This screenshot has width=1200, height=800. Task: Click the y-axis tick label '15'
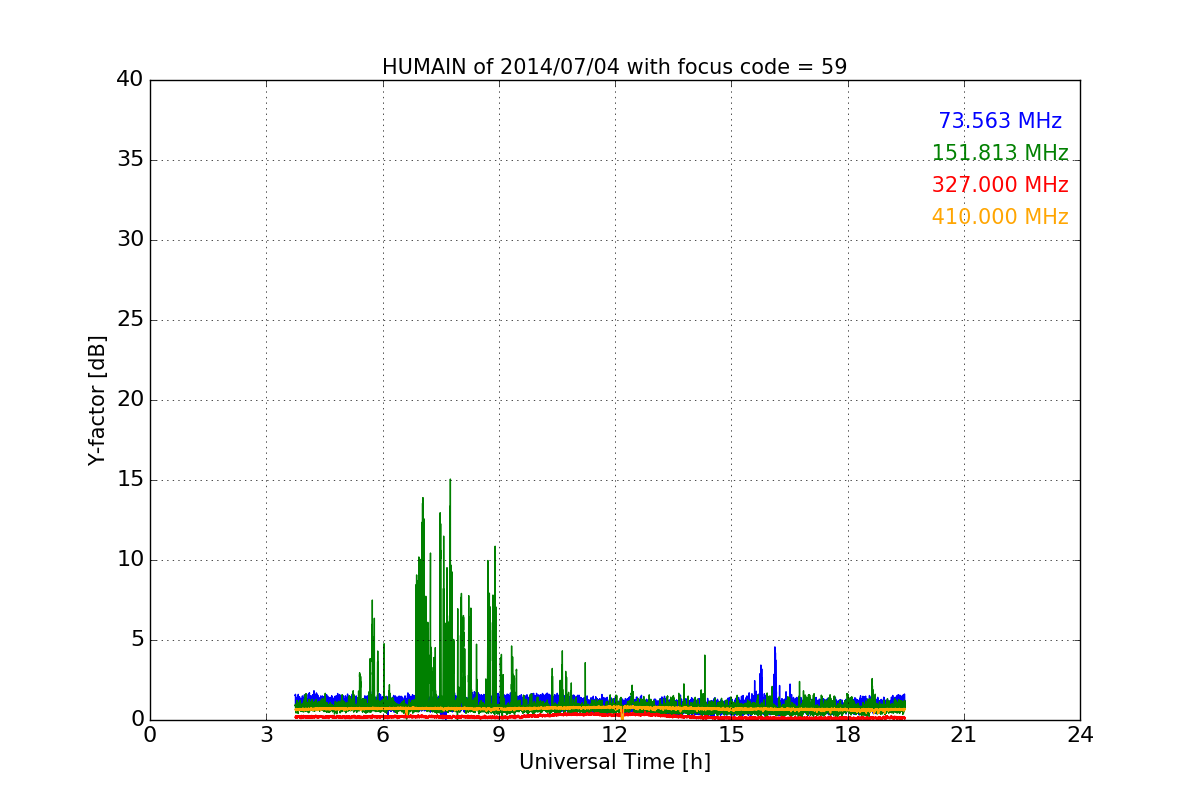(x=130, y=480)
